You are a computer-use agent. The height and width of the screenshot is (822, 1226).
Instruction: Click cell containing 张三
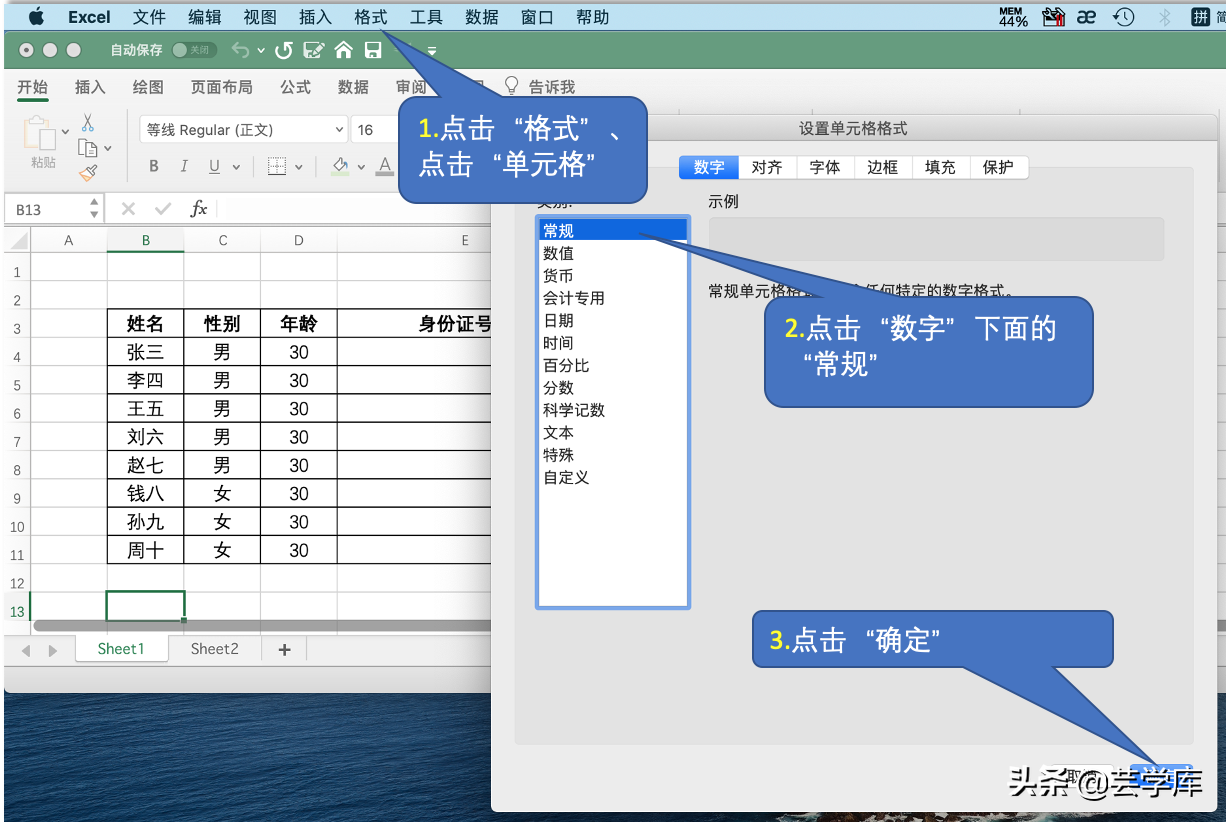click(146, 352)
